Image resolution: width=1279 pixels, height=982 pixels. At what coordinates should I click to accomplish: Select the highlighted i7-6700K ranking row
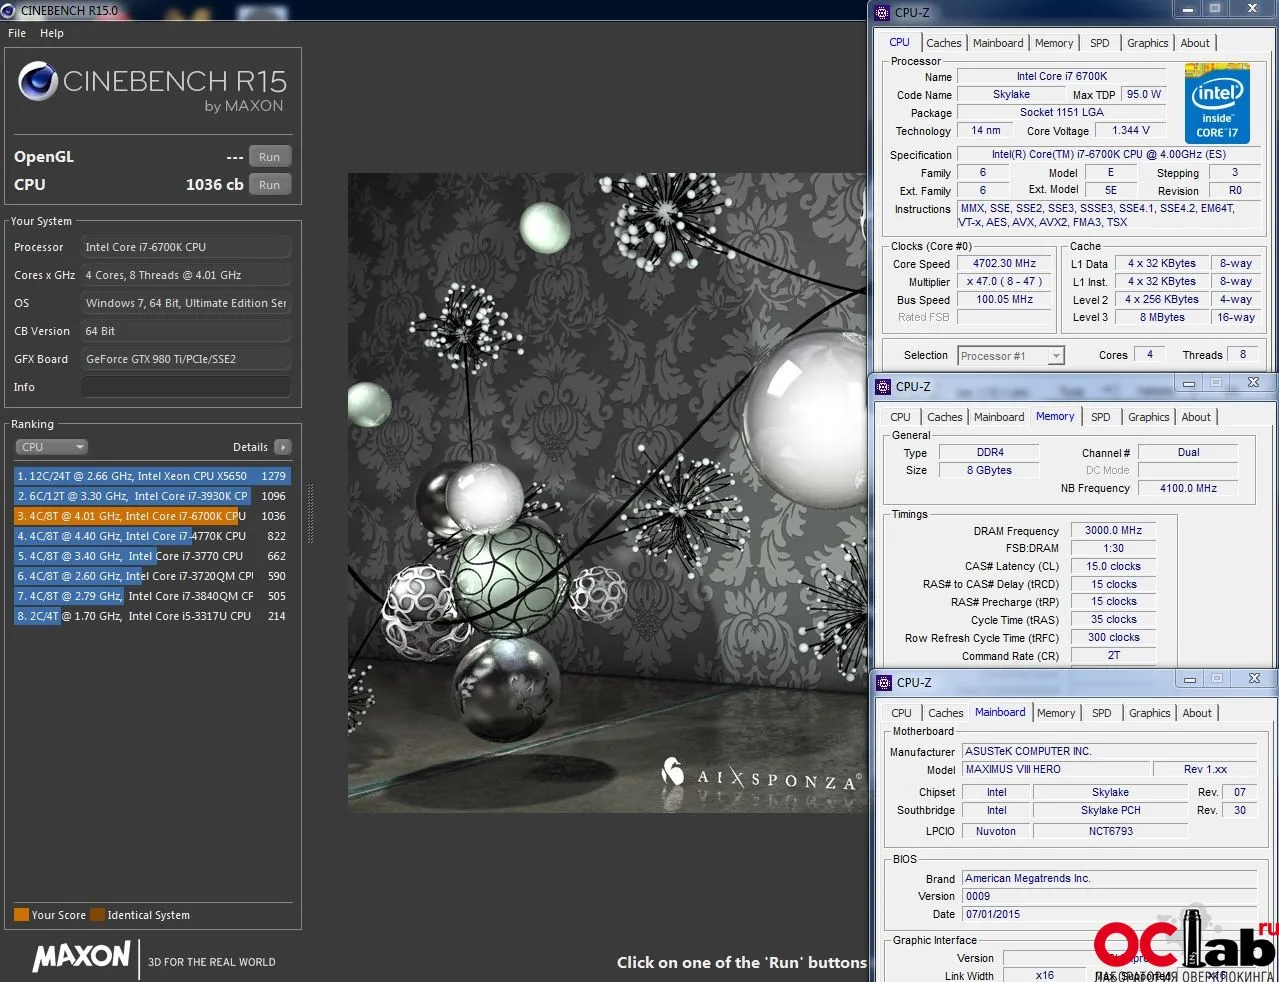(x=152, y=516)
